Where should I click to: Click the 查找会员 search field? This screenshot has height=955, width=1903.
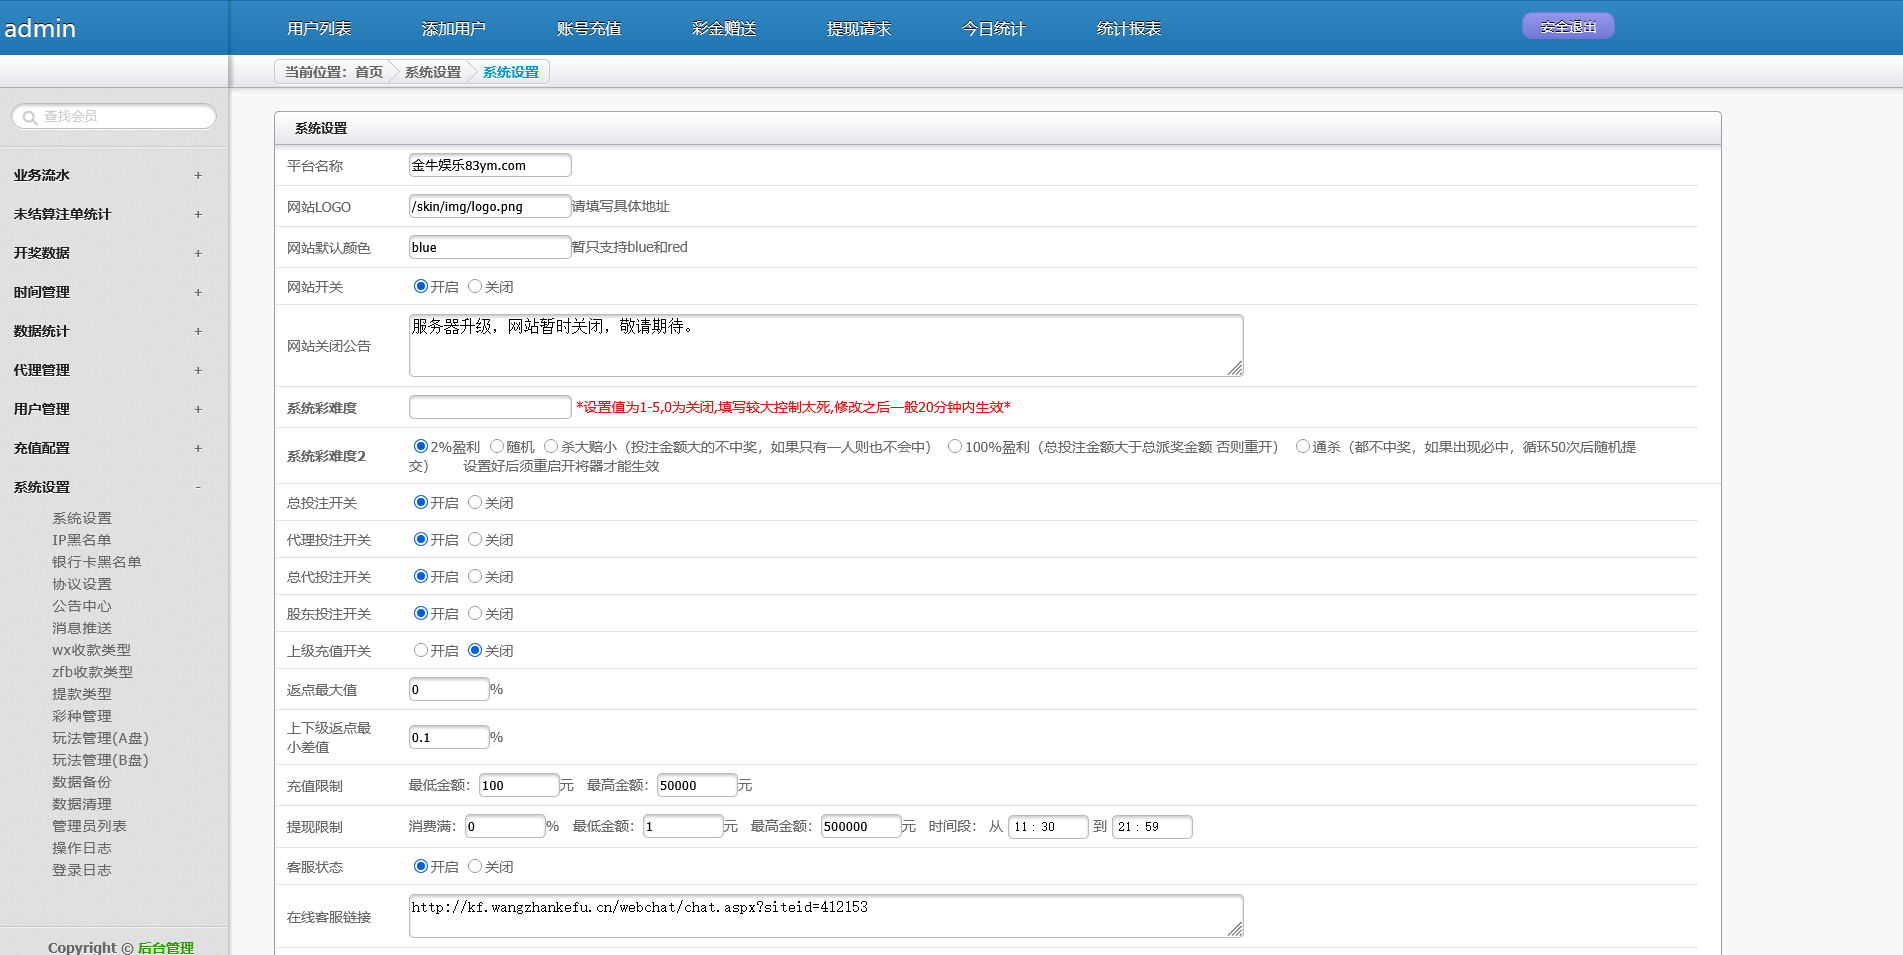(x=114, y=116)
